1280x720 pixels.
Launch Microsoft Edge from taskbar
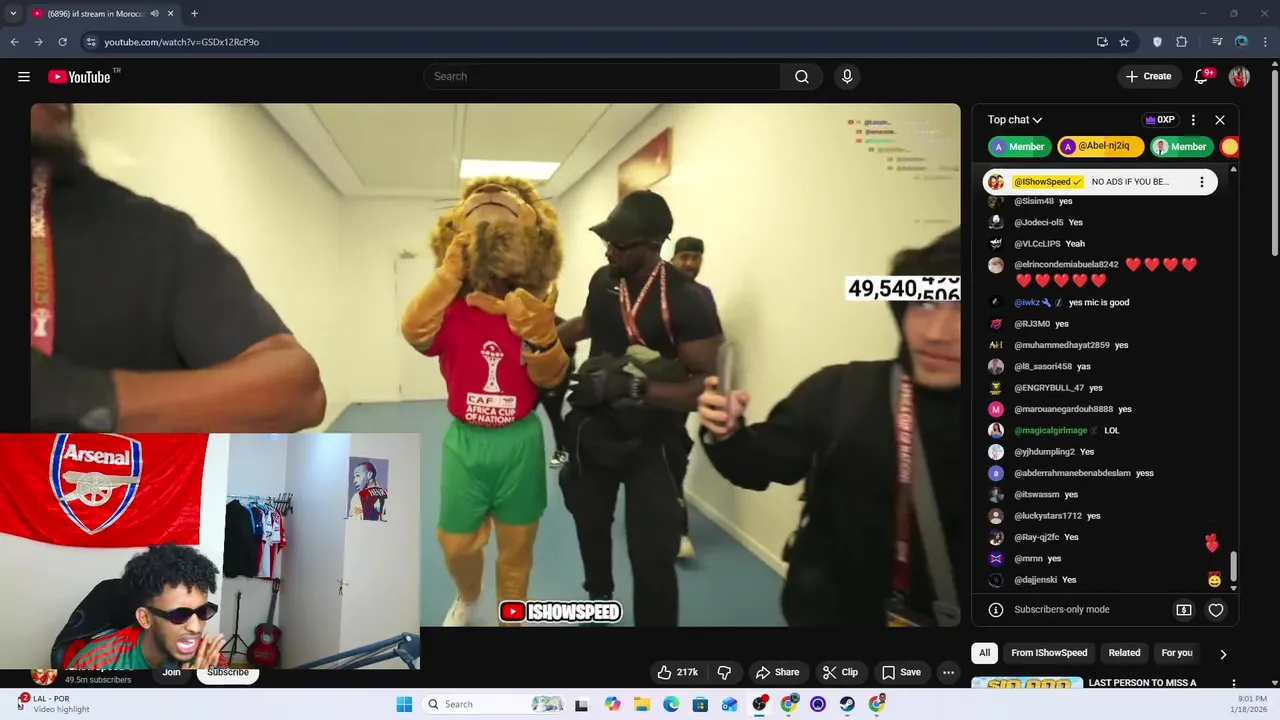tap(671, 704)
